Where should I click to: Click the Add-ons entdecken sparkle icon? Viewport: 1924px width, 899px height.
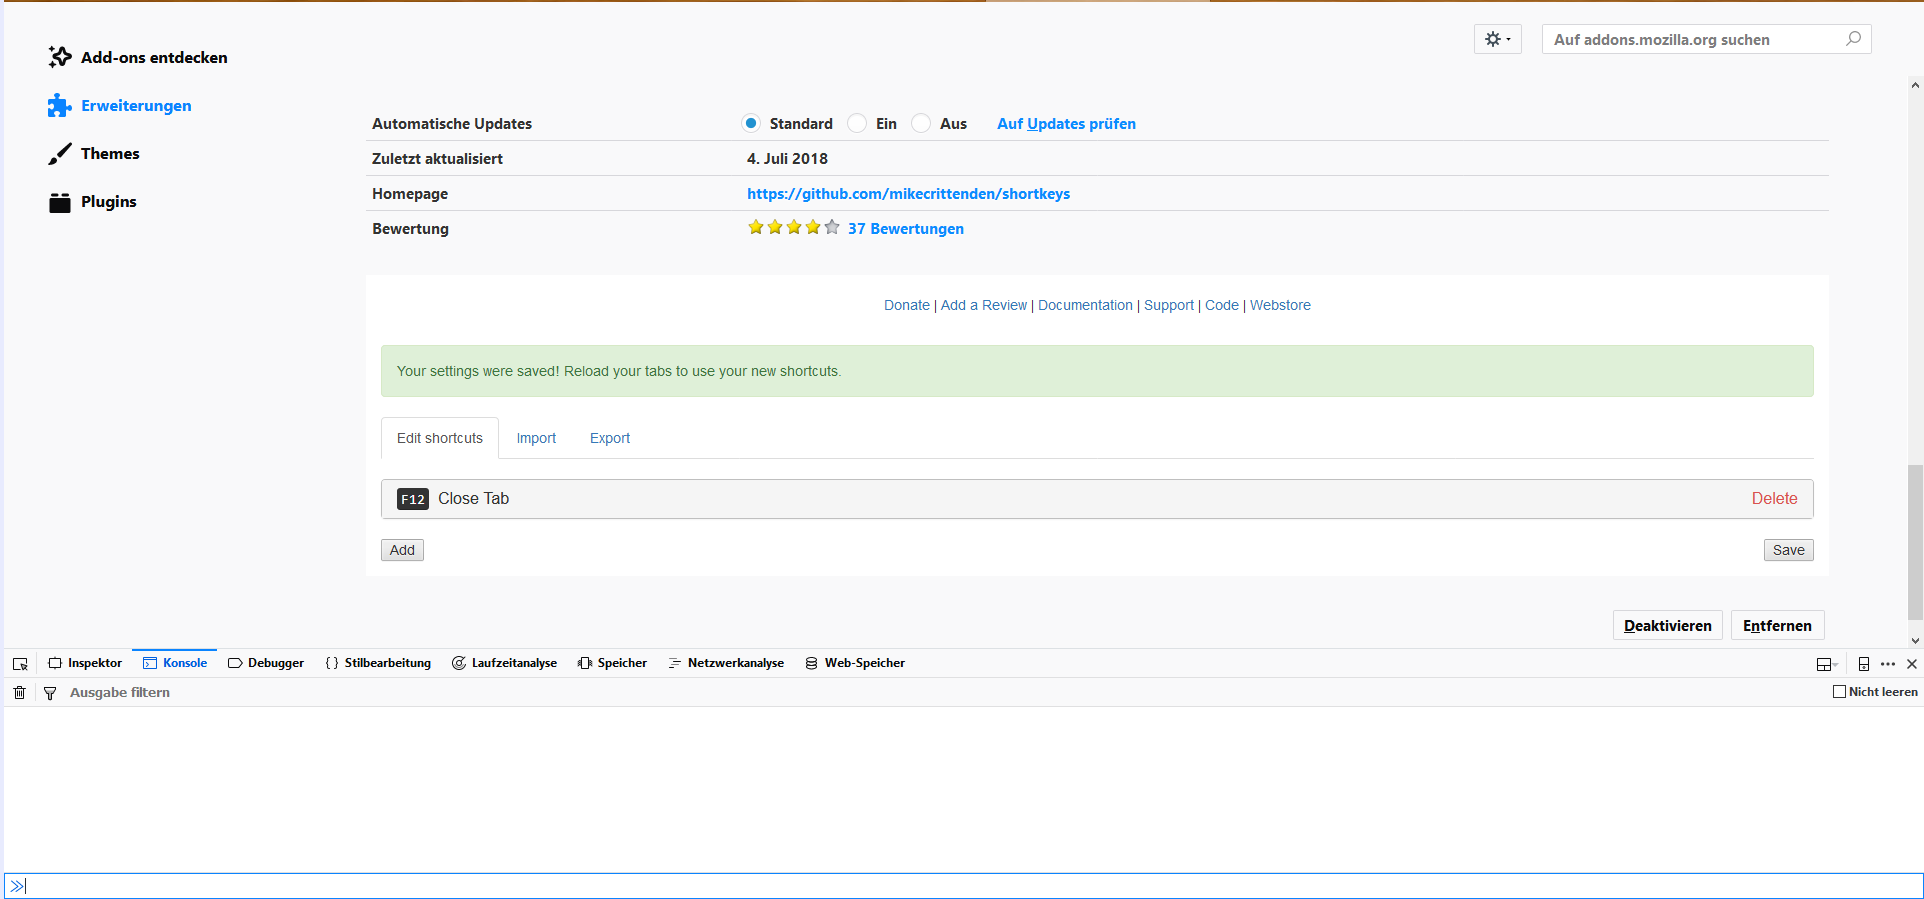click(60, 57)
